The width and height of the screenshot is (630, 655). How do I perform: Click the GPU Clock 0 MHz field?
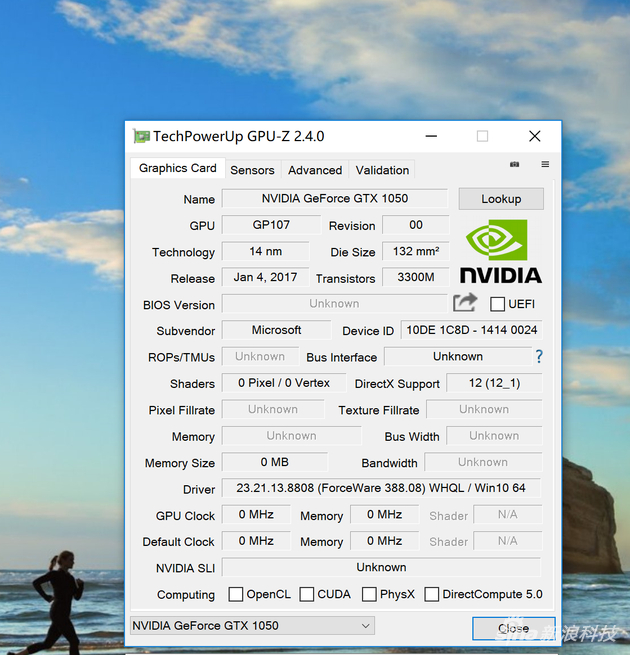point(256,514)
